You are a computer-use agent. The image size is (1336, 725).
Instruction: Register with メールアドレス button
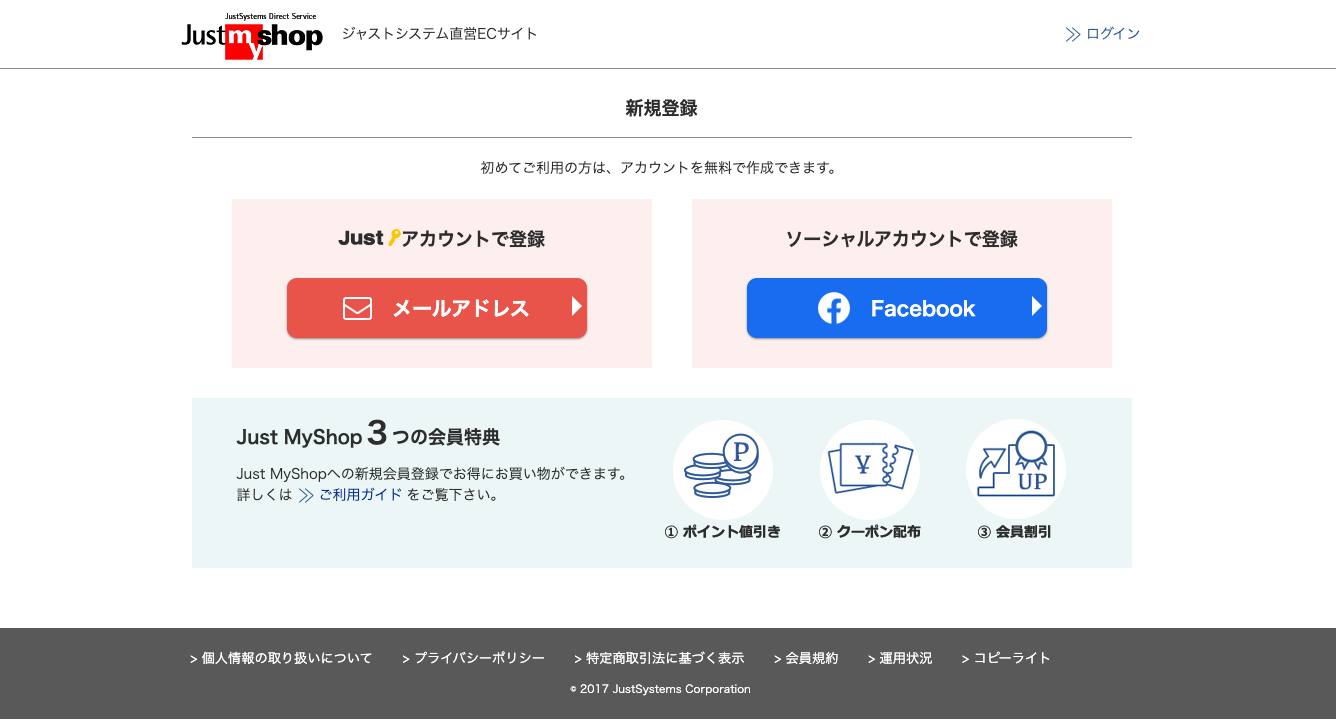click(437, 308)
